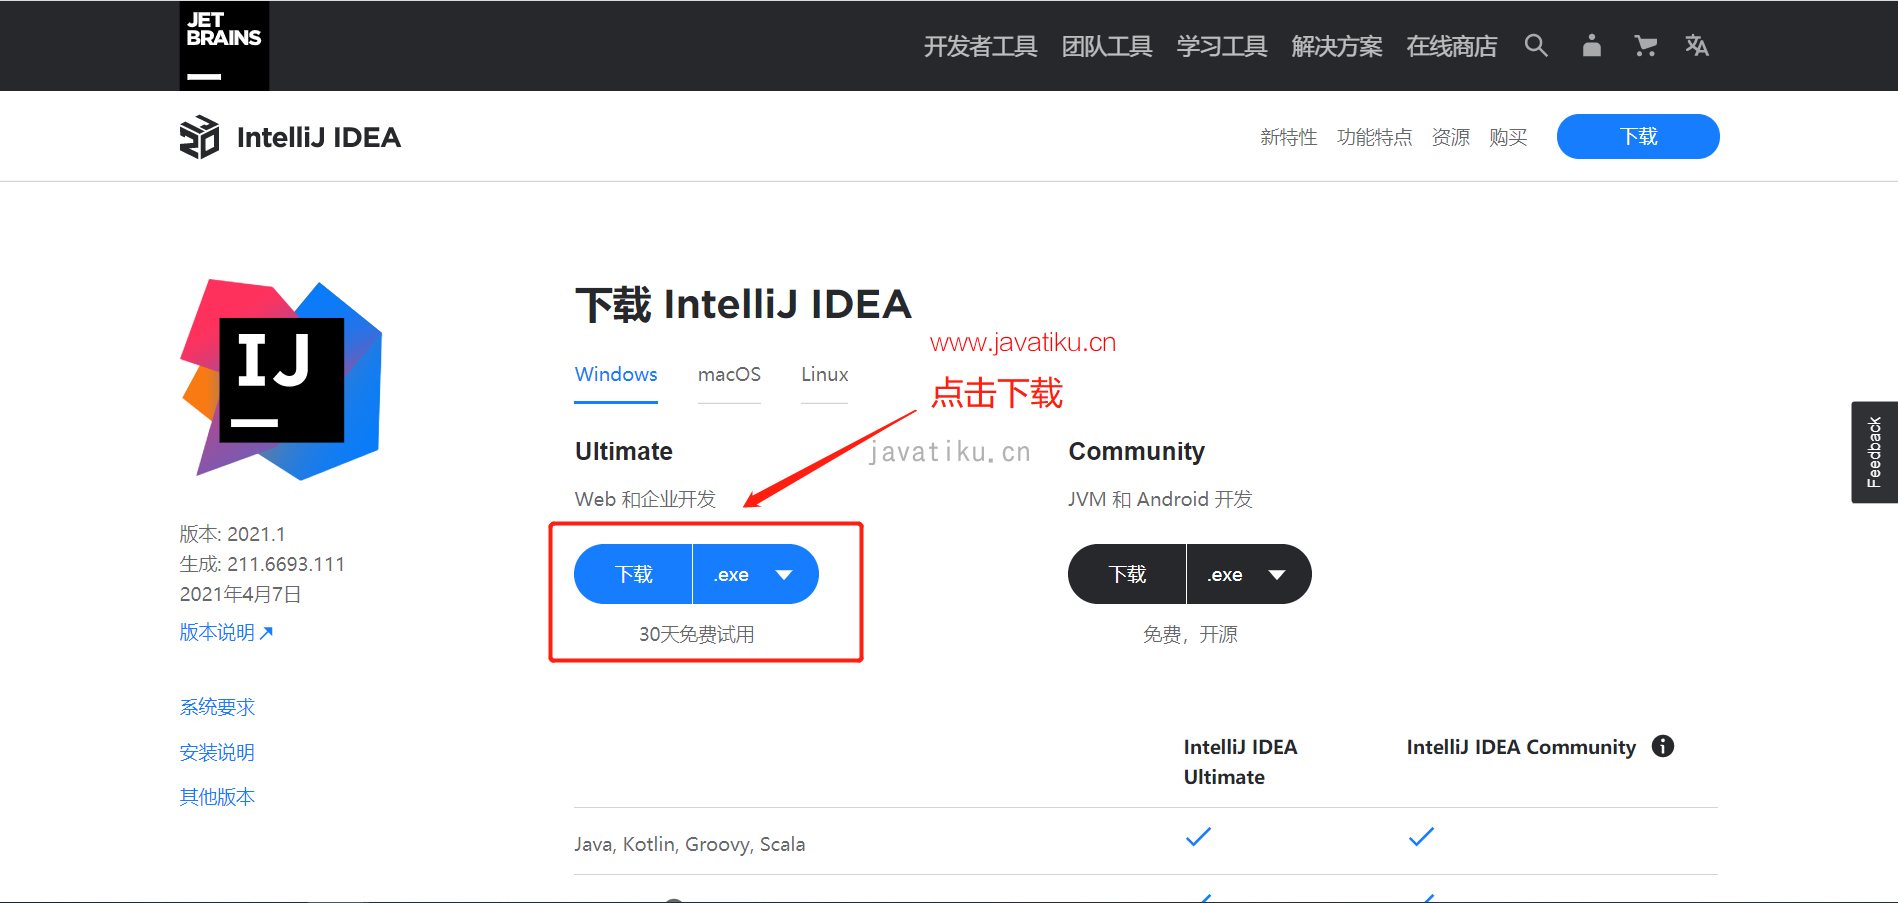Click the large IJ product logo
Image resolution: width=1898 pixels, height=903 pixels.
click(281, 379)
